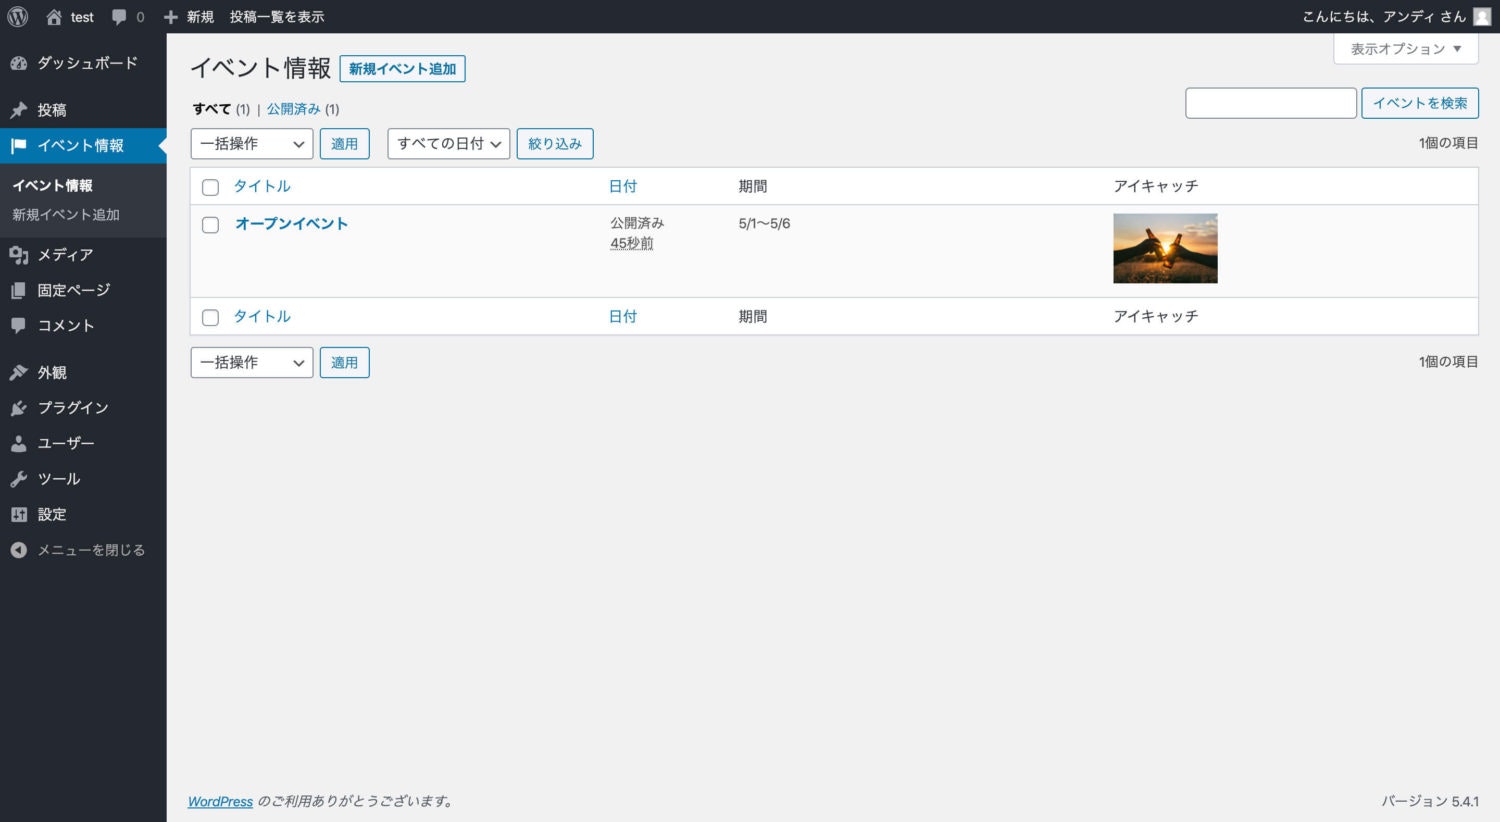Open the オープンイベント title link
This screenshot has height=822, width=1500.
pos(292,224)
